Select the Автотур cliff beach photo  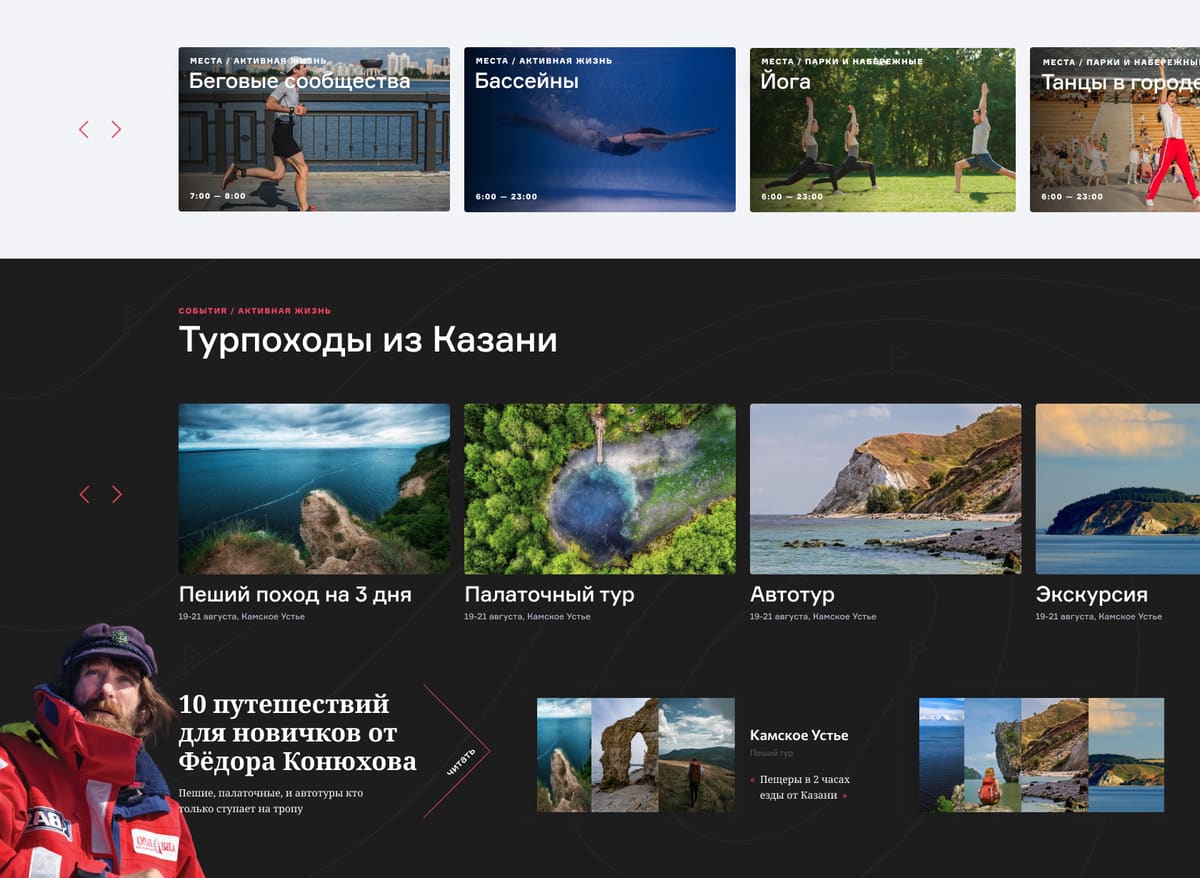[x=885, y=488]
